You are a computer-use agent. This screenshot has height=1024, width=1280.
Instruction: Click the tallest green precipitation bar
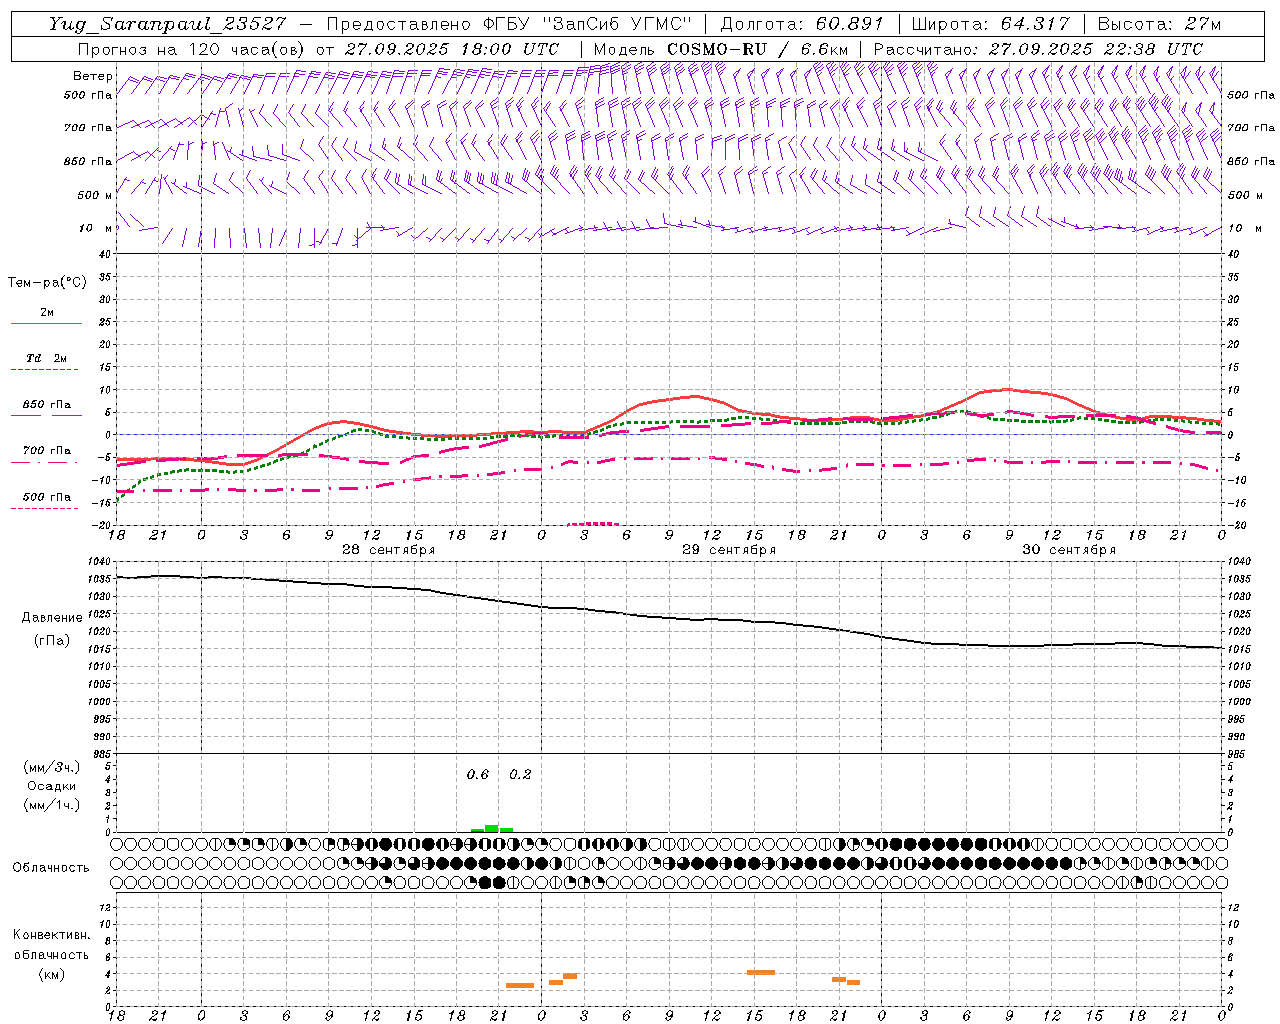tap(491, 828)
